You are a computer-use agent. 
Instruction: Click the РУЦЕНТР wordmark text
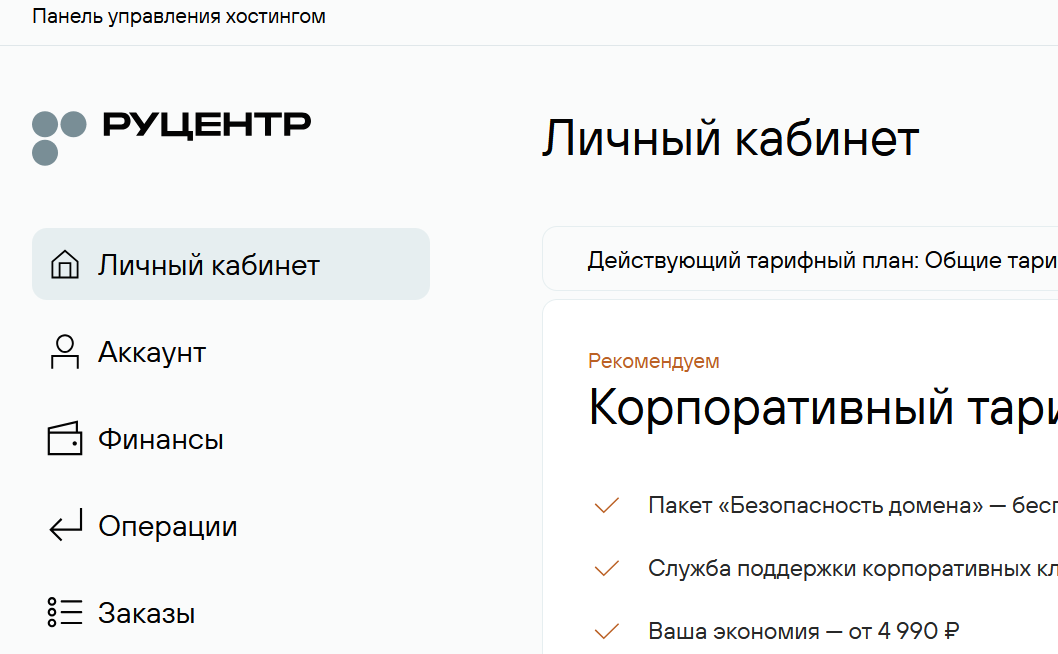[x=207, y=124]
